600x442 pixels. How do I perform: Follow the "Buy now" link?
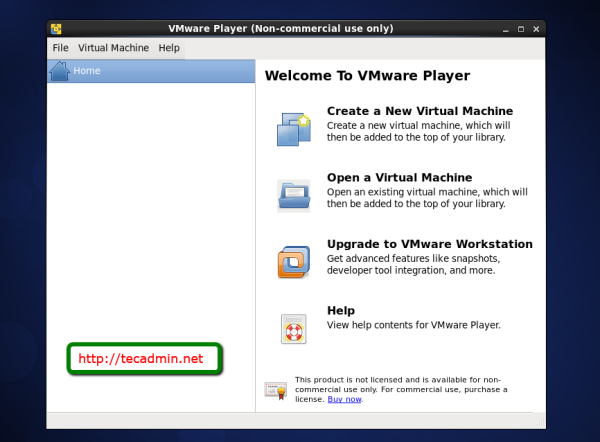(344, 399)
